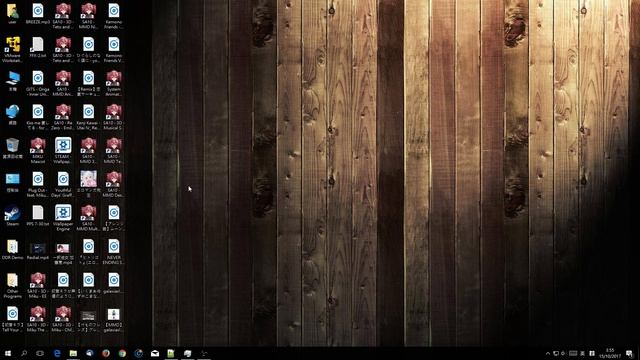640x360 pixels.
Task: Open the Radial.mp4 video file
Action: coord(38,251)
